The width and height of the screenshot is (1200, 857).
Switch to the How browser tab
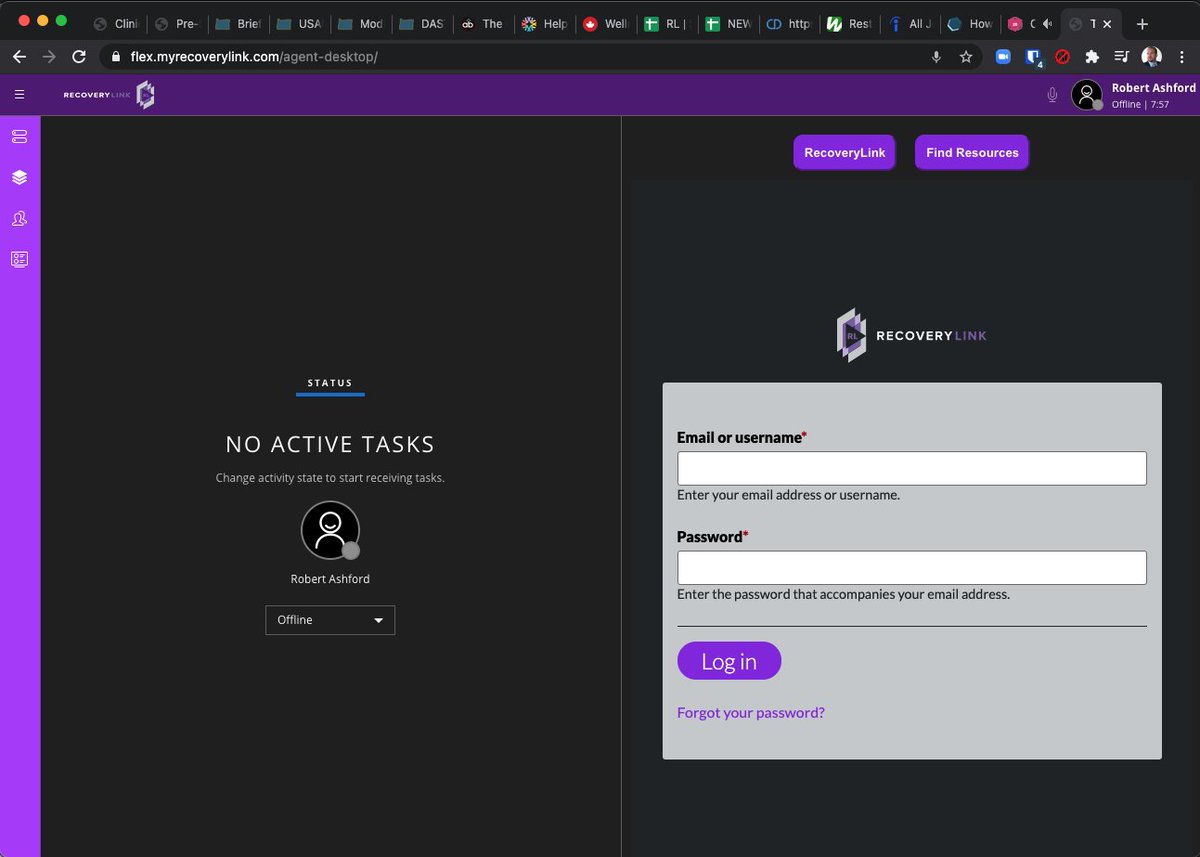(970, 24)
